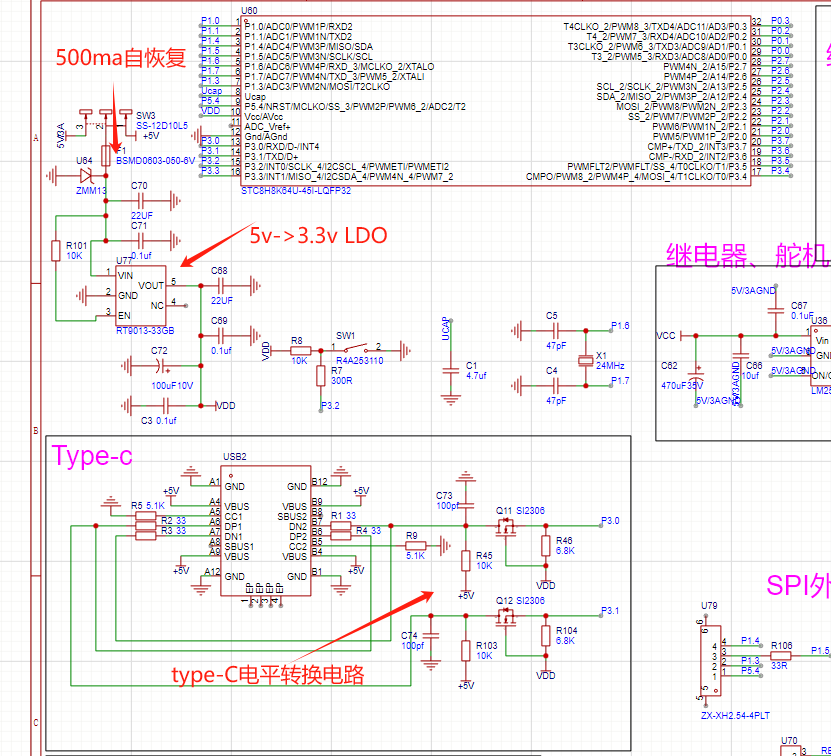
Task: Select the ZX-XH2.54-4PLT connector label
Action: (735, 716)
